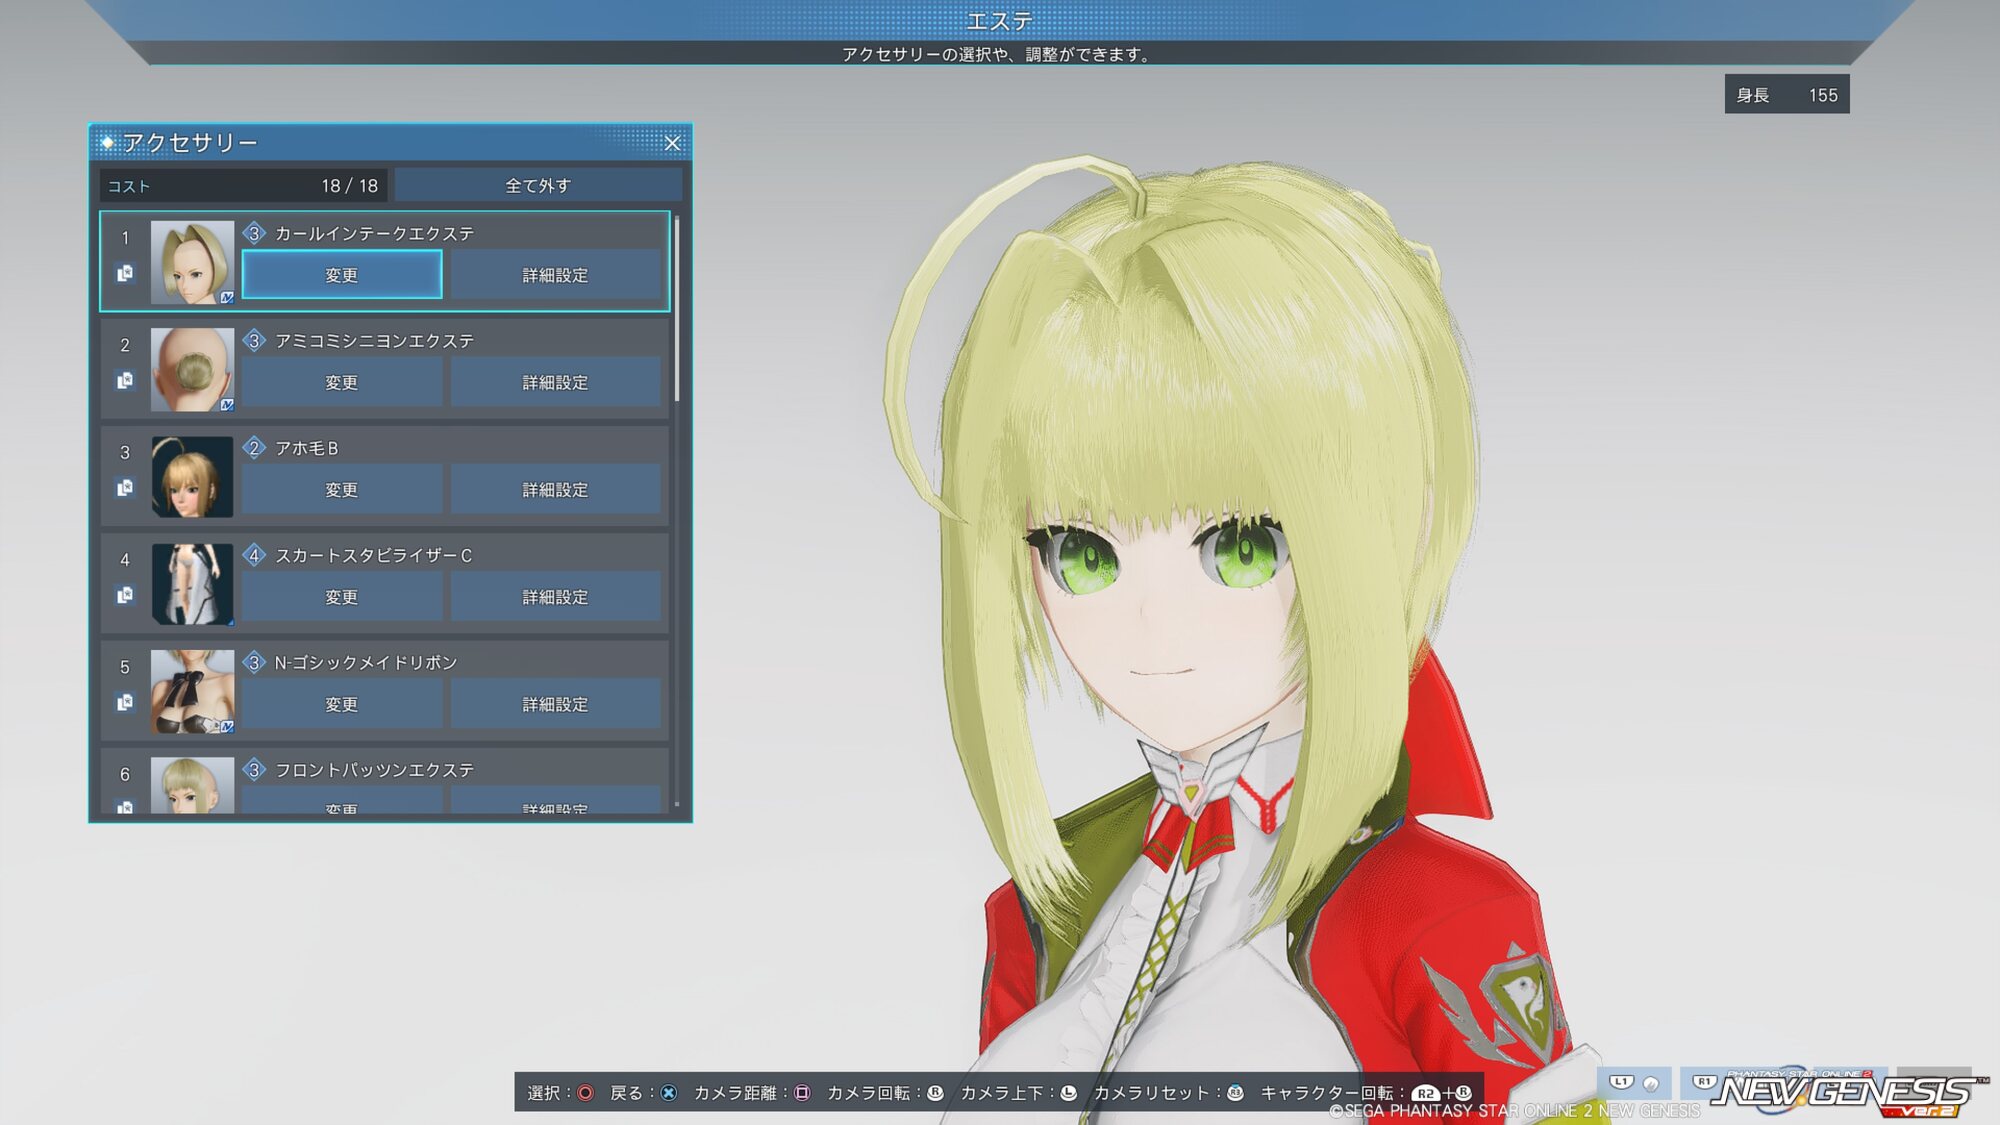Click the cost-4 diamond icon for スカートスタビライザーC

point(254,555)
